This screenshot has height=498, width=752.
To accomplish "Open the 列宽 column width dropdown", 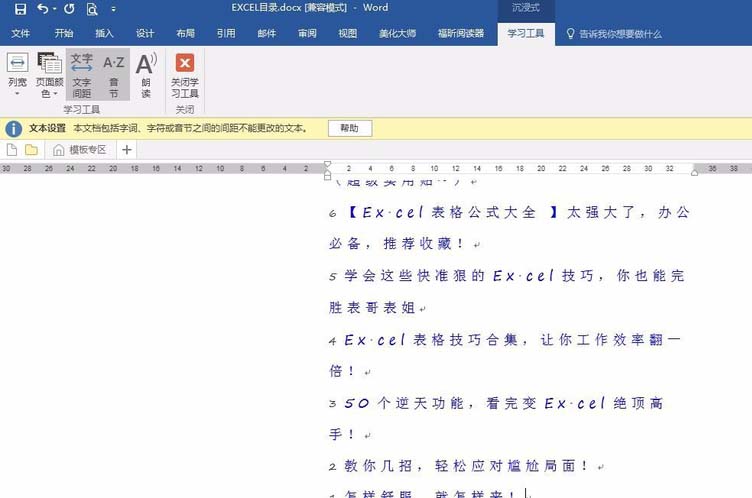I will [17, 74].
